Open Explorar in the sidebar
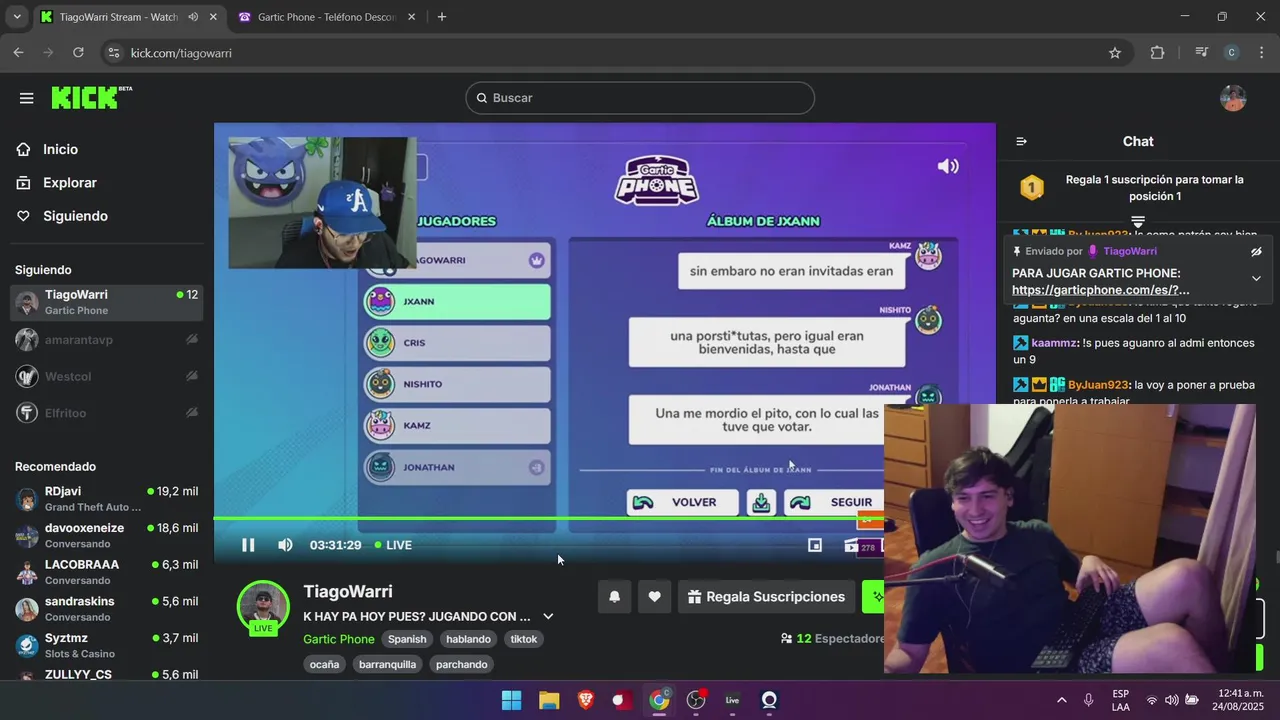The height and width of the screenshot is (720, 1280). point(69,183)
